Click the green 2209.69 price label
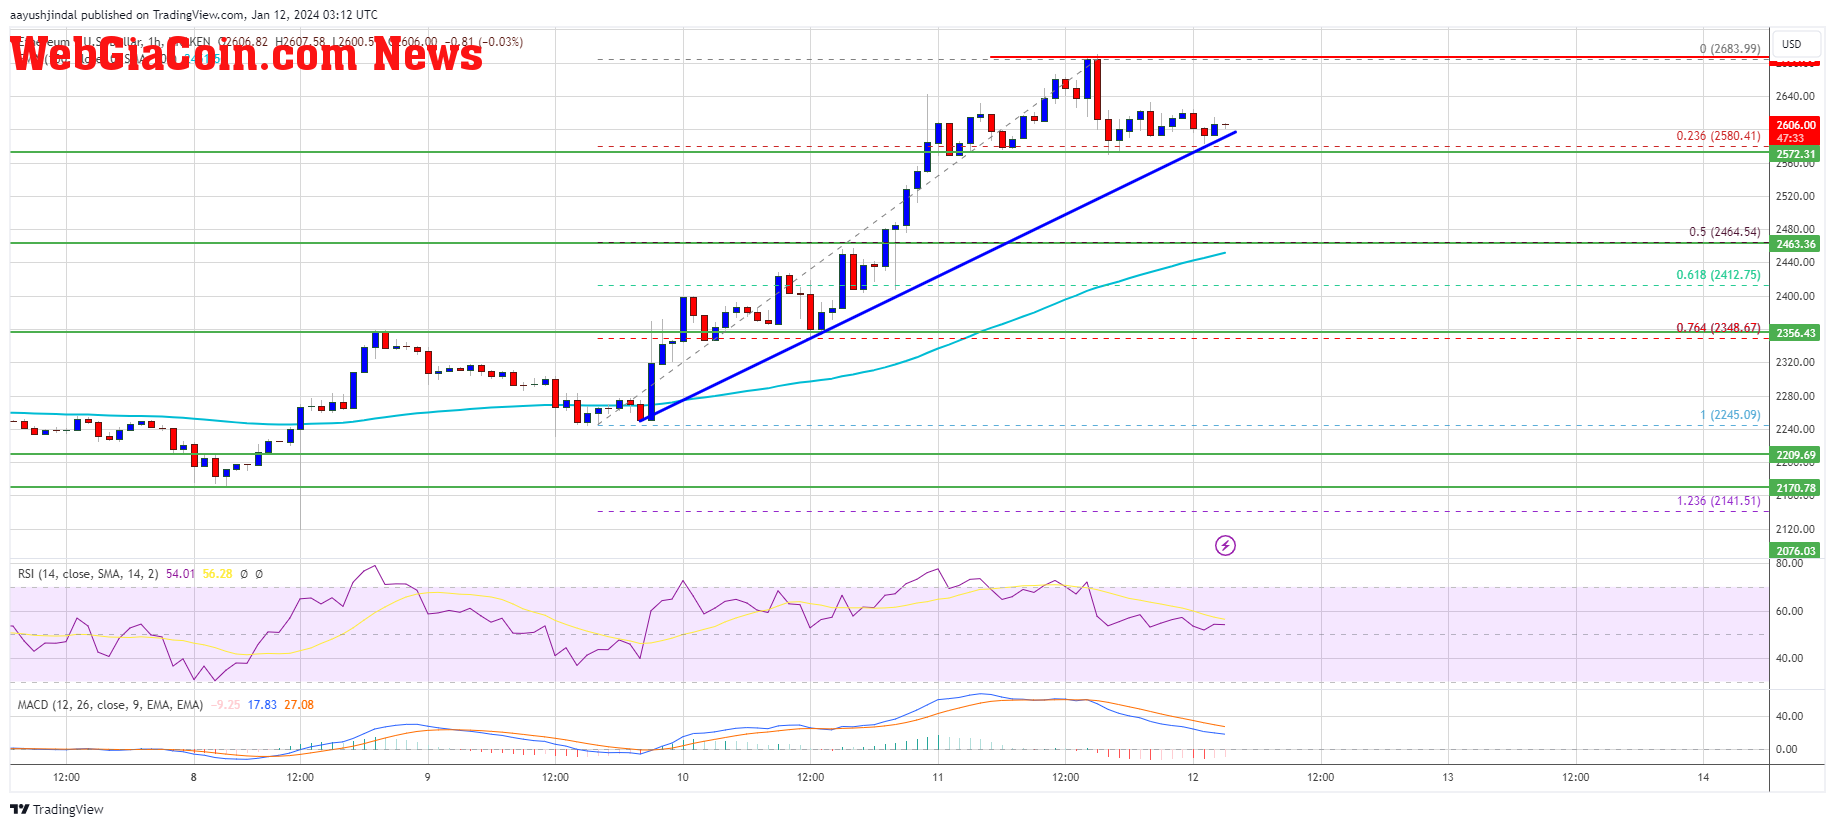Image resolution: width=1835 pixels, height=827 pixels. (1795, 455)
